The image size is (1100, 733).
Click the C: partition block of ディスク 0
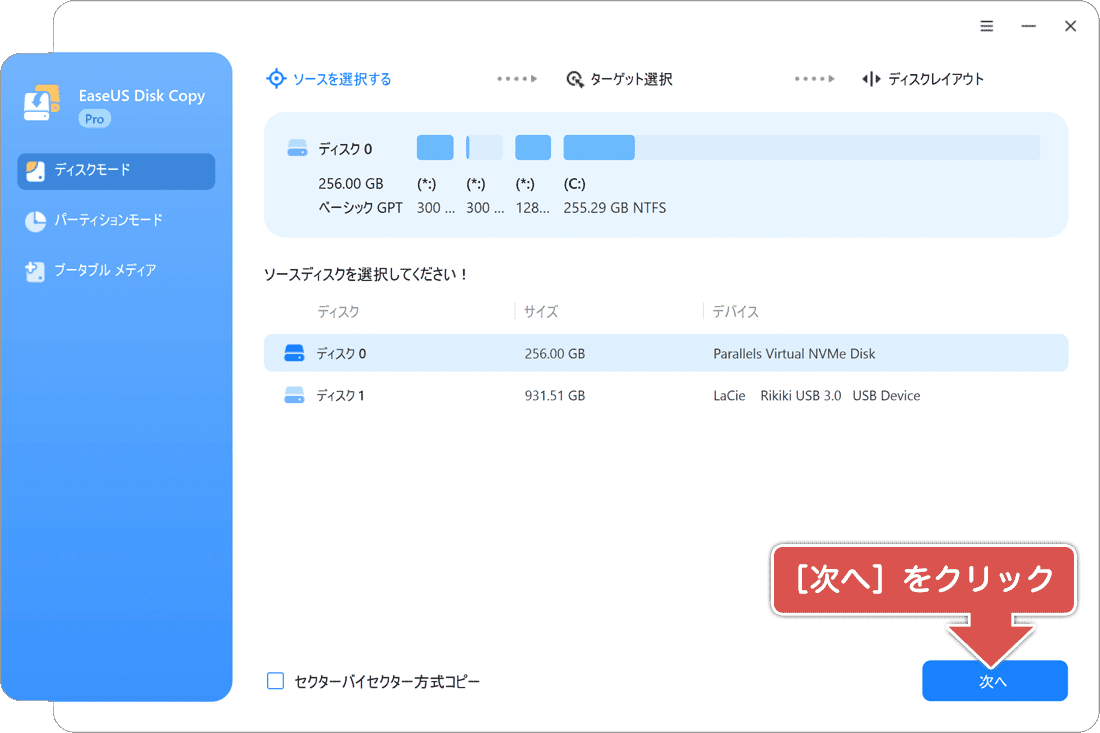coord(598,147)
